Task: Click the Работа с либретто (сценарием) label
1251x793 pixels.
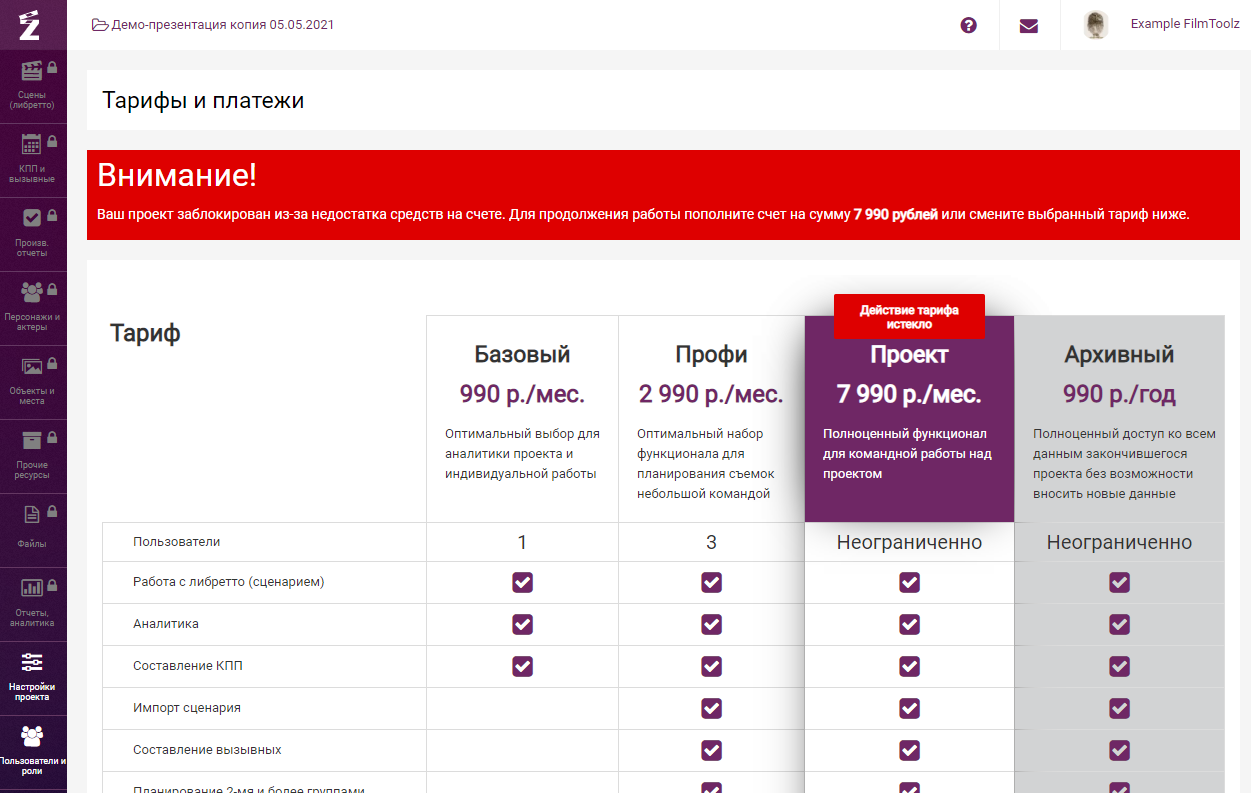Action: coord(229,581)
